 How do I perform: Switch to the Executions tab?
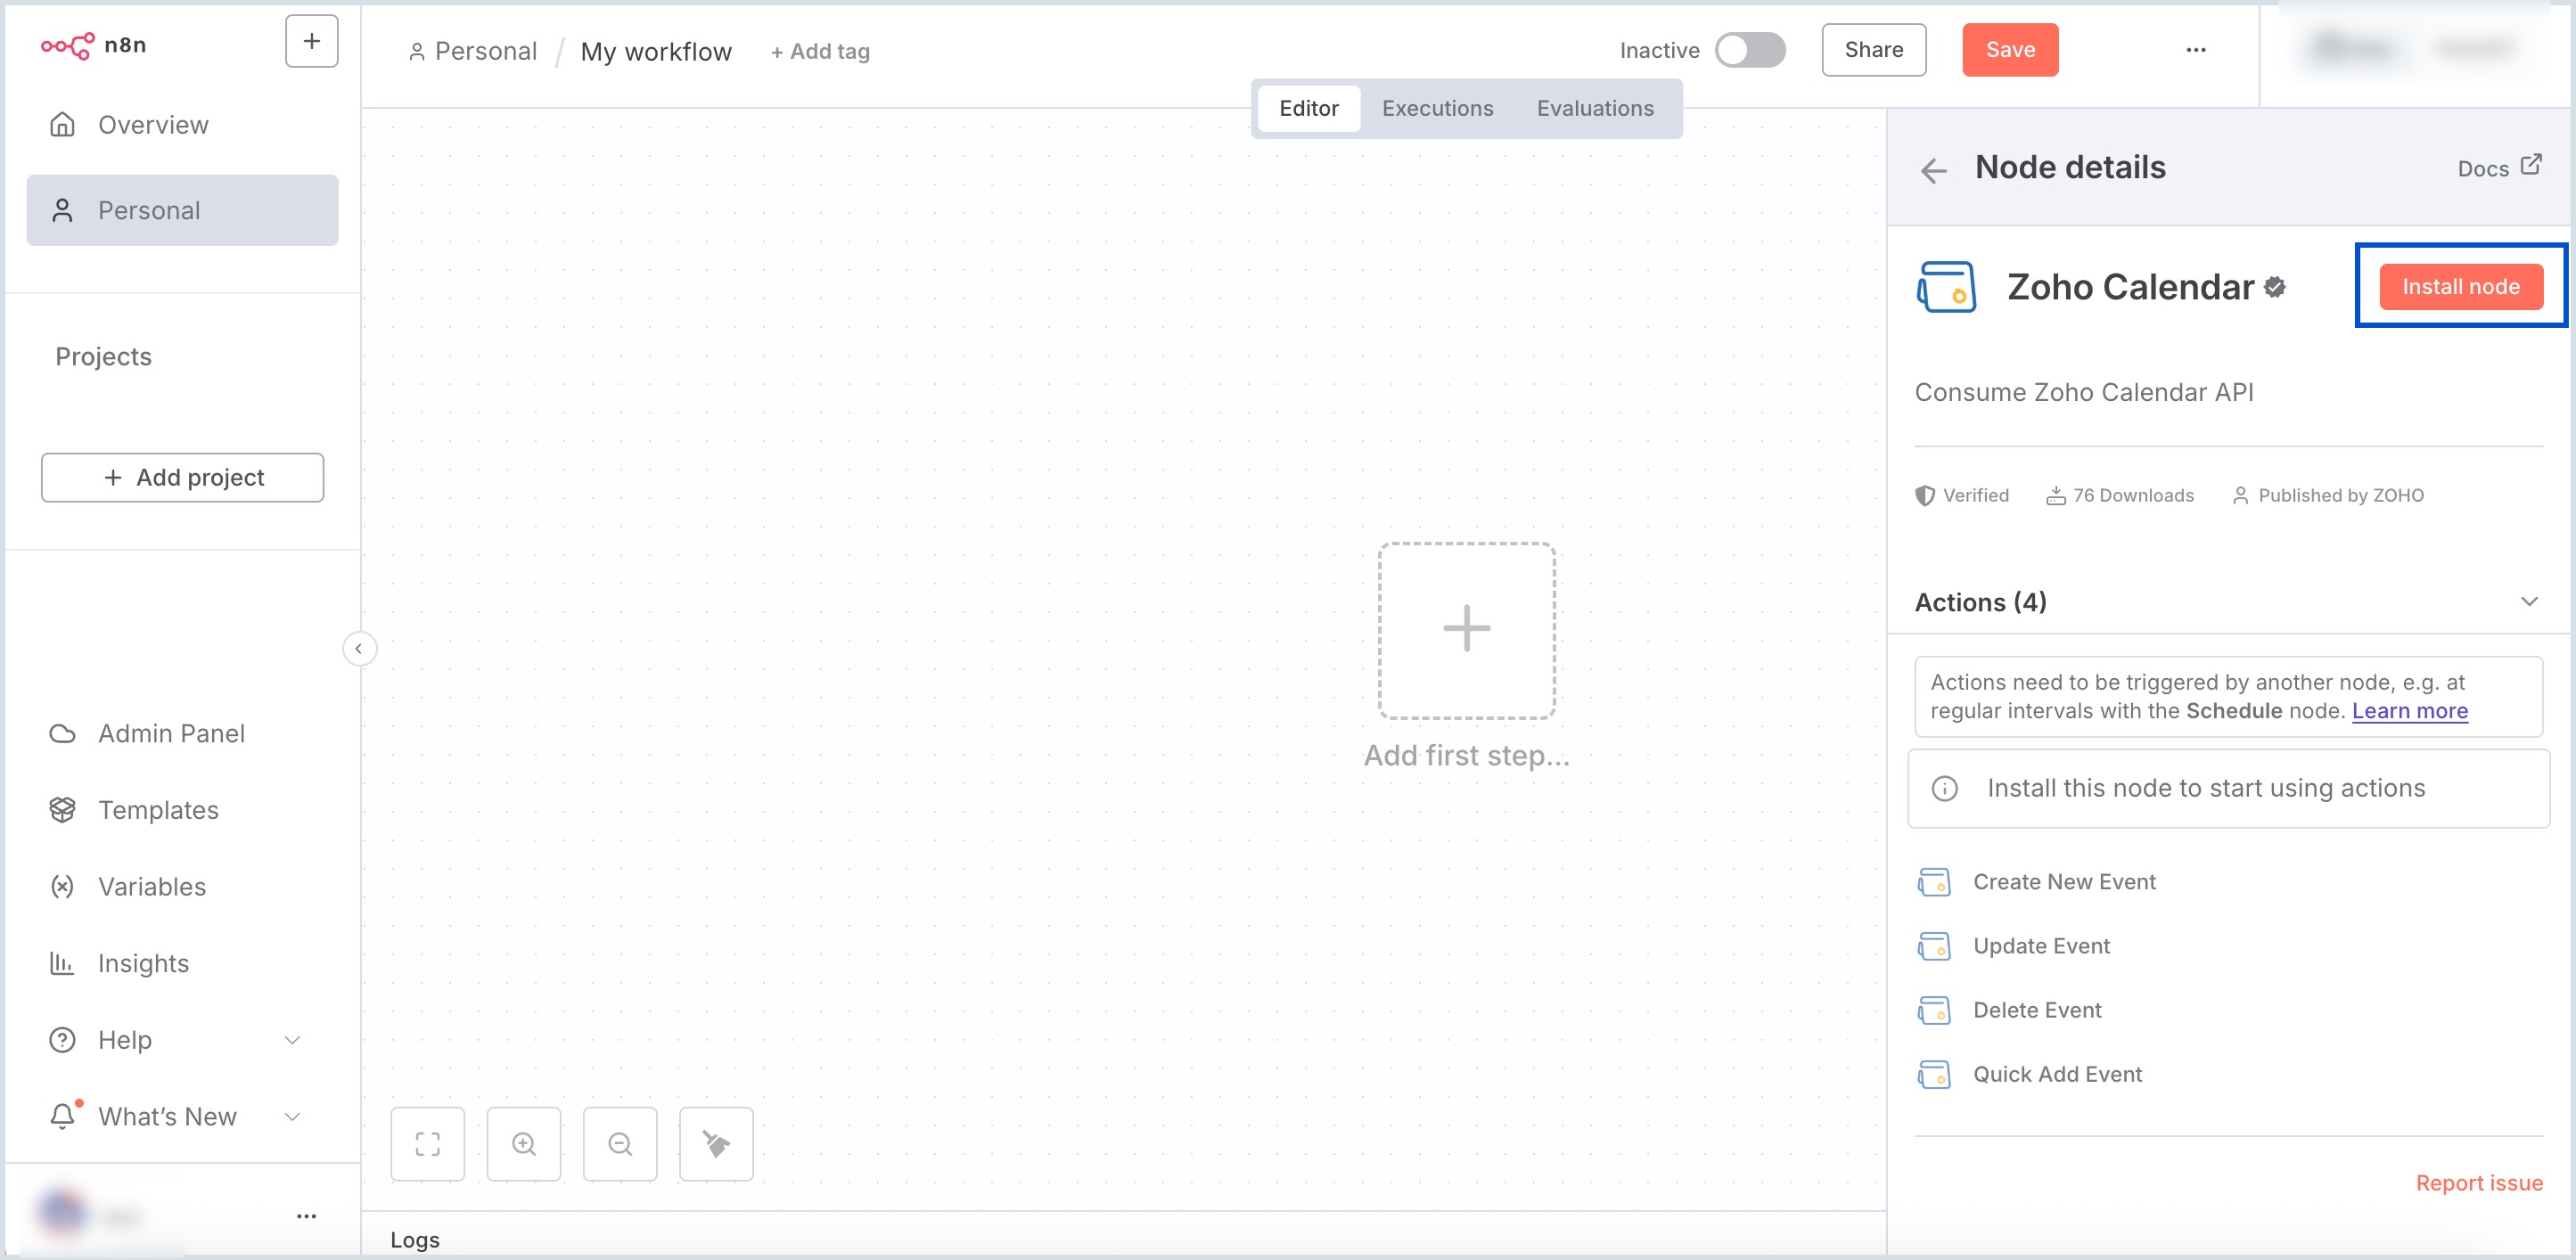[x=1437, y=108]
